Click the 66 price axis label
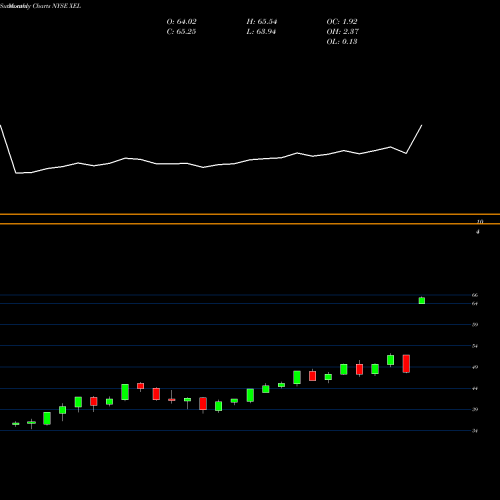Viewport: 500px width, 500px height. 475,295
